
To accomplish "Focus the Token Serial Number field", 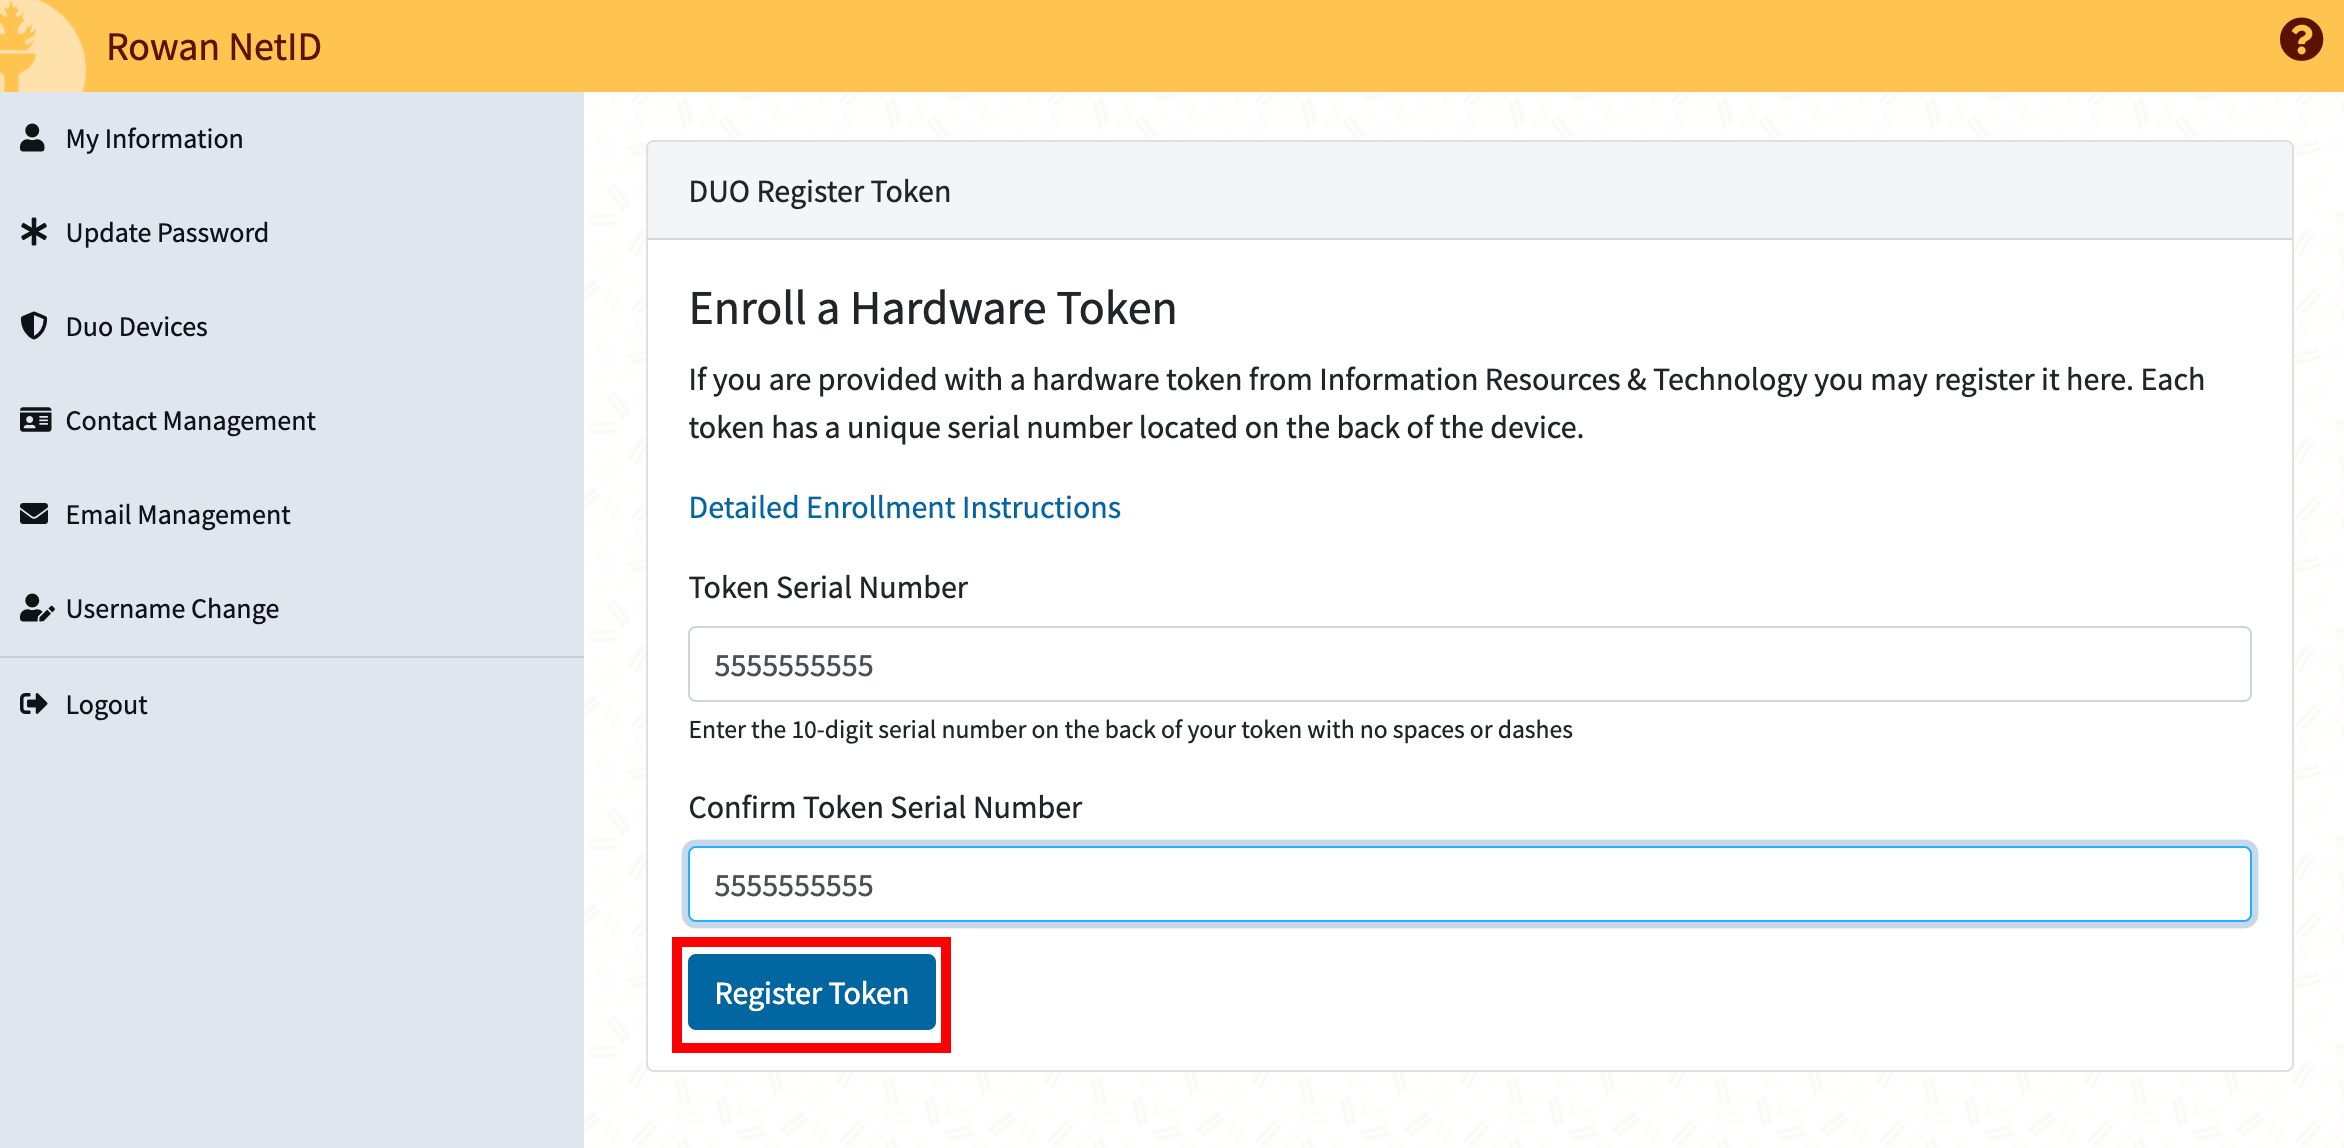I will (x=1469, y=665).
